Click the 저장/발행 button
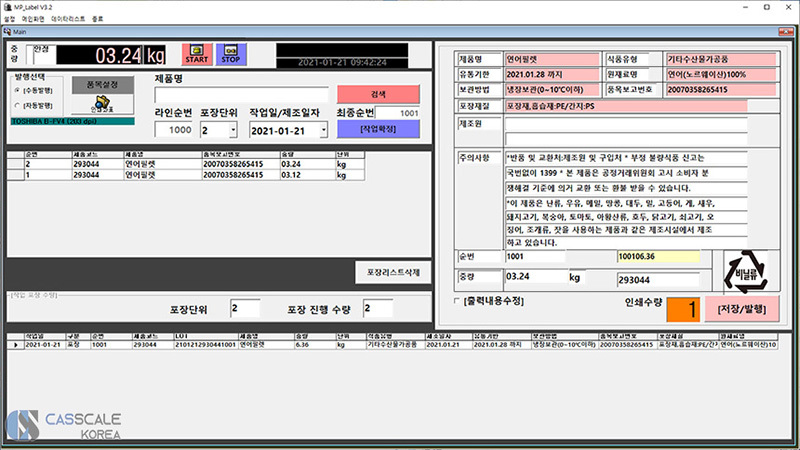The width and height of the screenshot is (800, 450). pyautogui.click(x=743, y=308)
